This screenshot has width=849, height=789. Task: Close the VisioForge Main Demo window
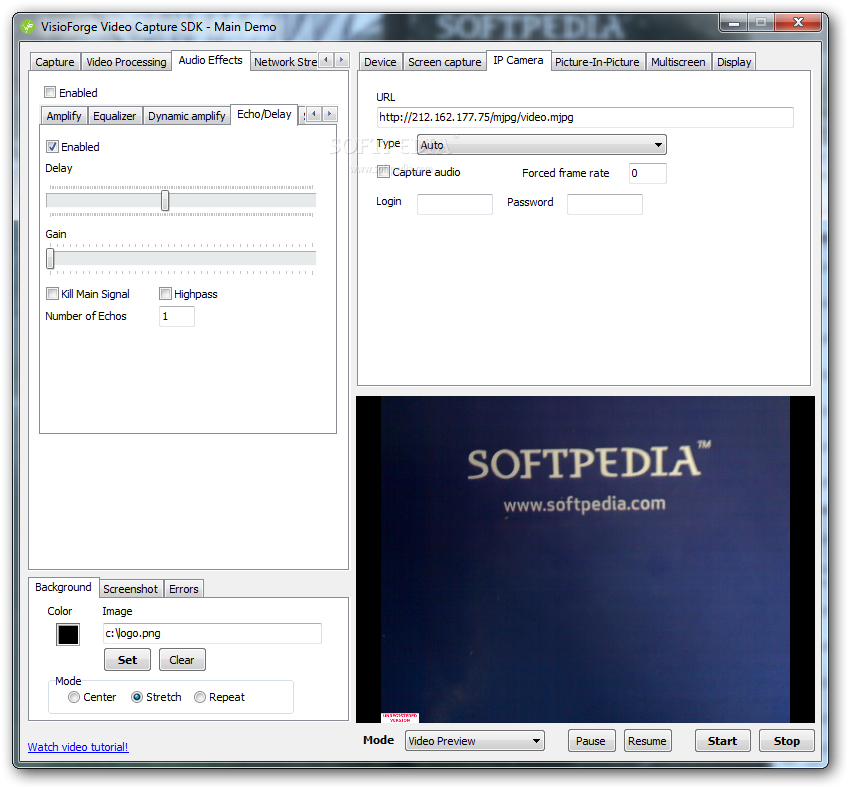coord(798,23)
